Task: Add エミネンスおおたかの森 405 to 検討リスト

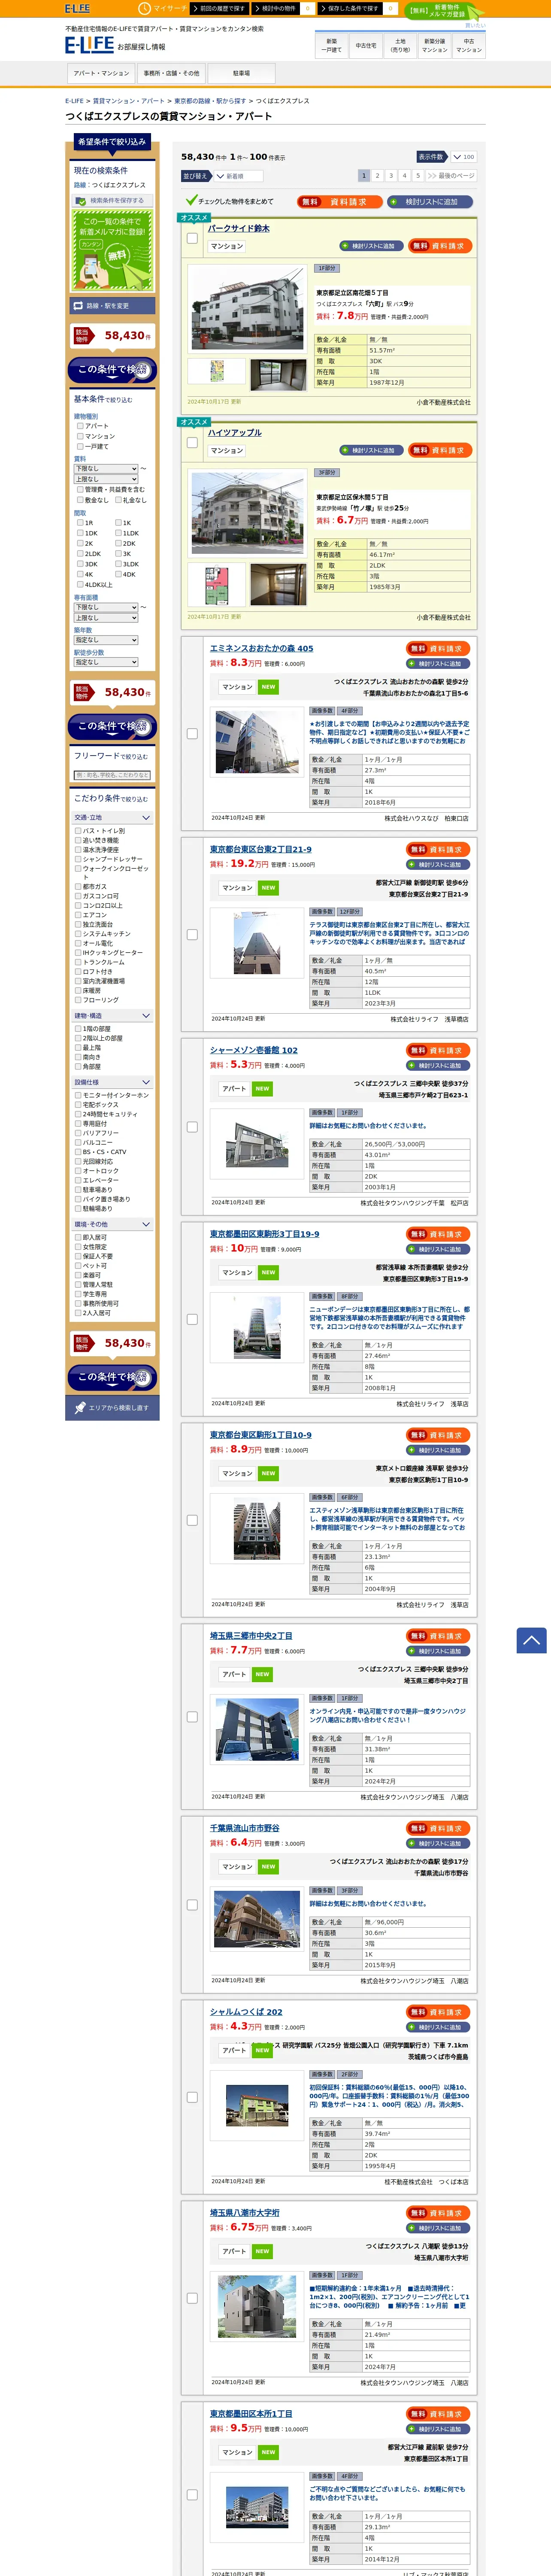Action: click(x=438, y=664)
